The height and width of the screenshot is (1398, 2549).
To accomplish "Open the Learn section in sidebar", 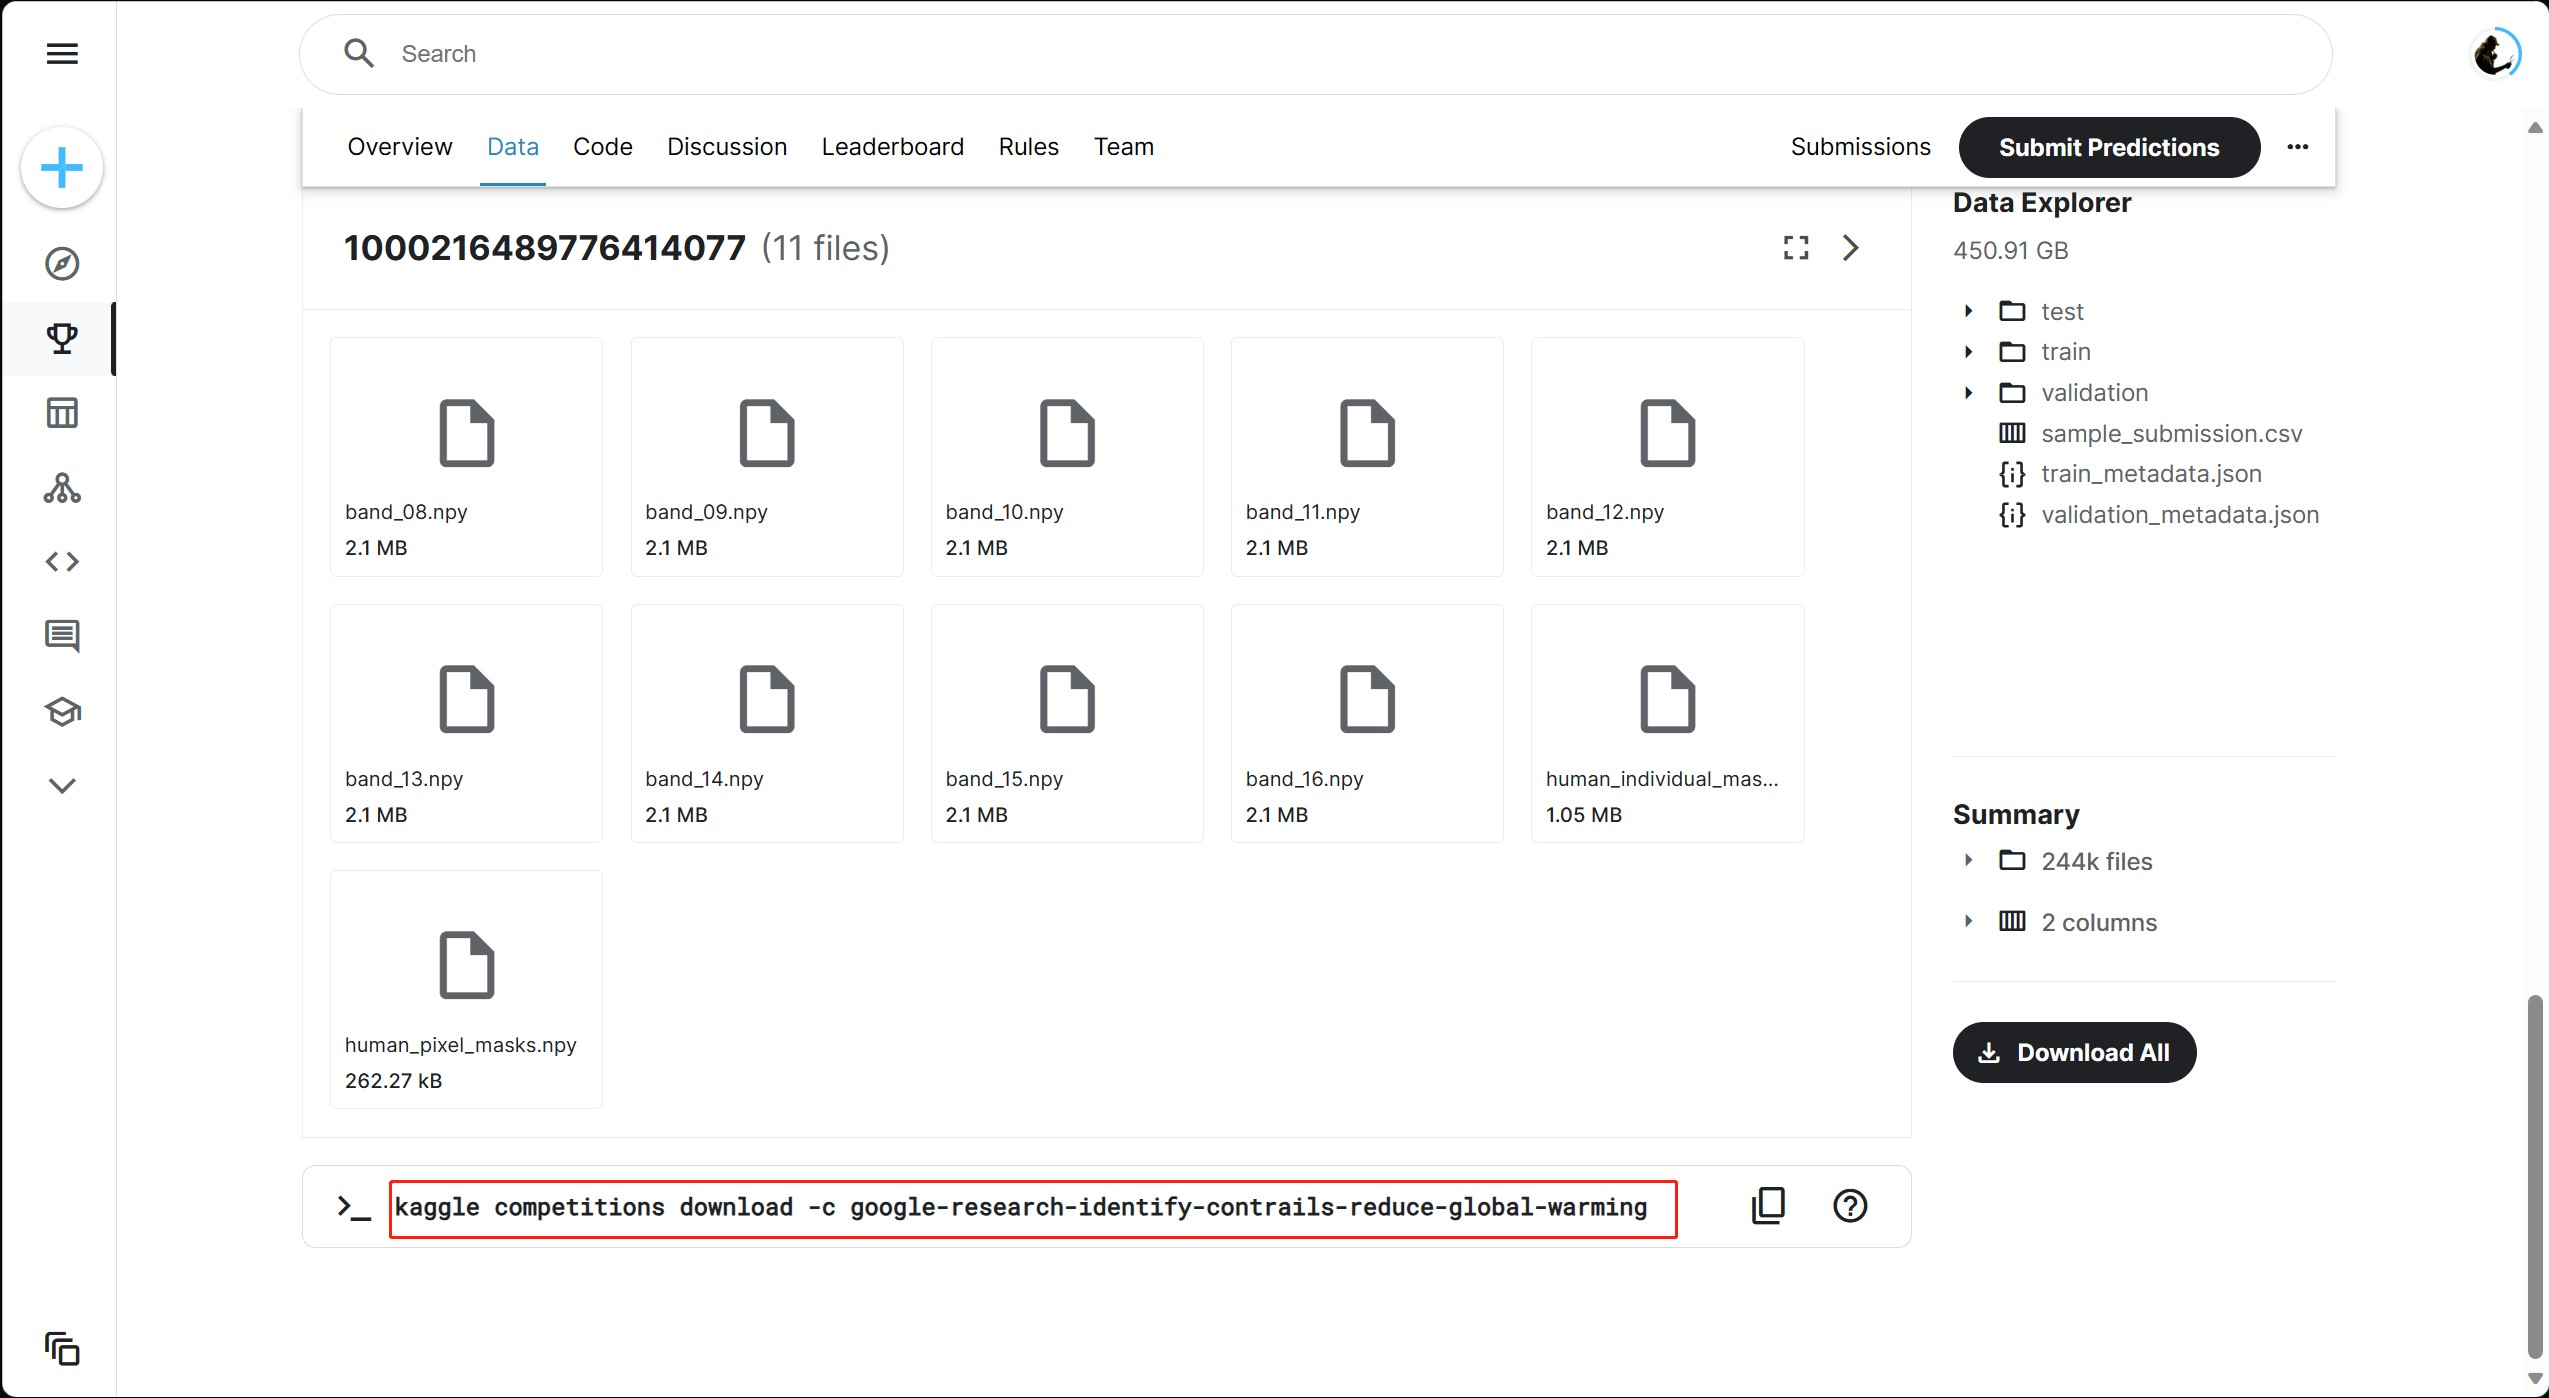I will [61, 712].
